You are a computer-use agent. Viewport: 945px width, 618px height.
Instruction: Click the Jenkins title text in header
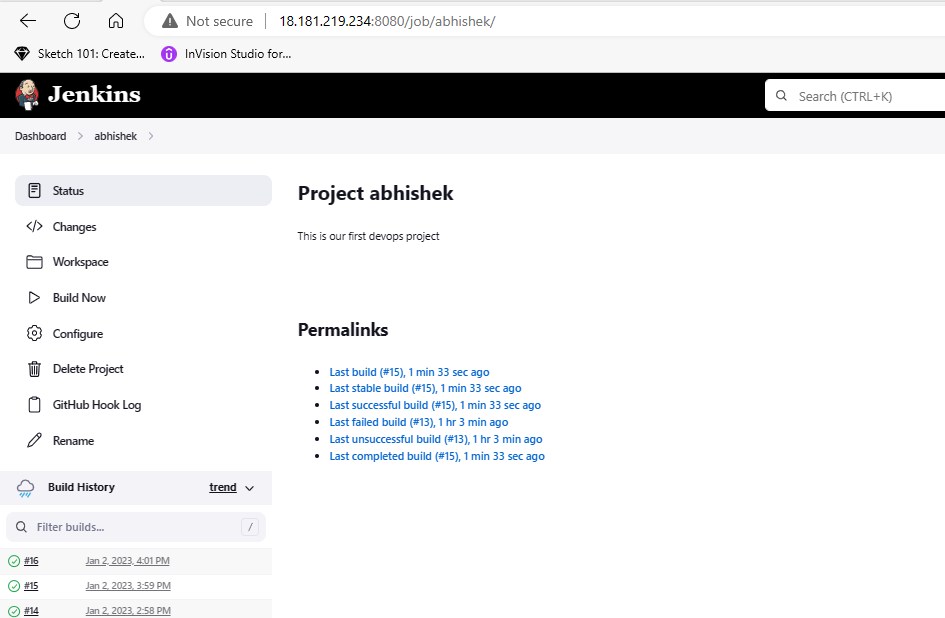pos(94,95)
